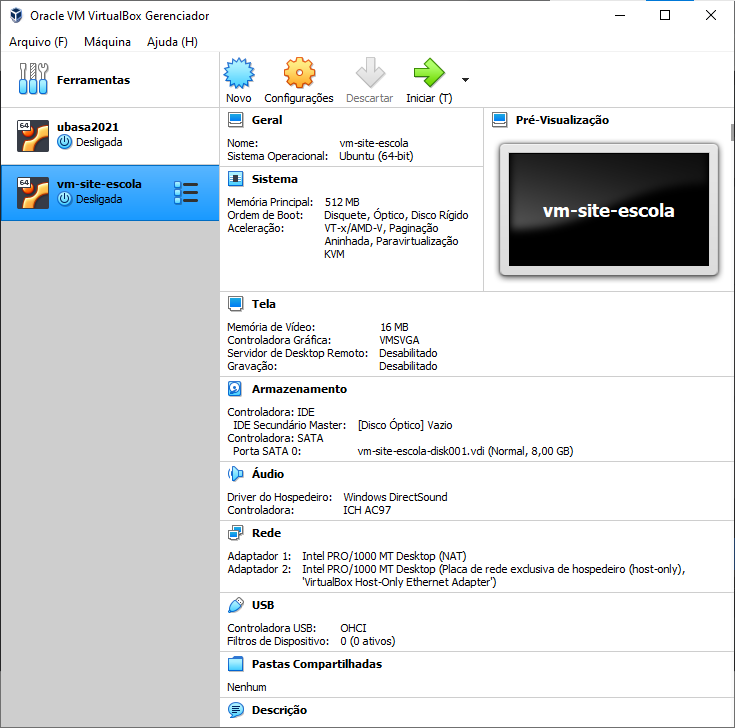Open the Arquivo menu
Viewport: 735px width, 728px height.
[x=38, y=42]
